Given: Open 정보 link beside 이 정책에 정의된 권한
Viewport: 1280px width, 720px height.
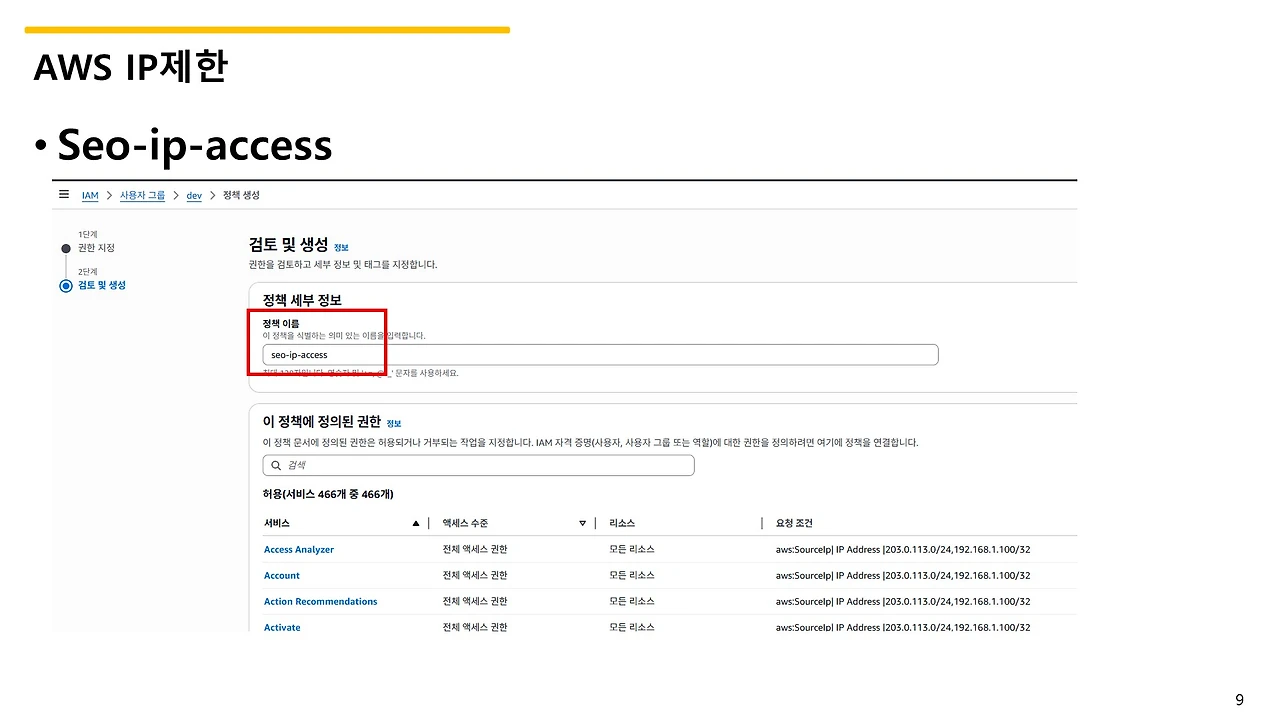Looking at the screenshot, I should pos(394,424).
